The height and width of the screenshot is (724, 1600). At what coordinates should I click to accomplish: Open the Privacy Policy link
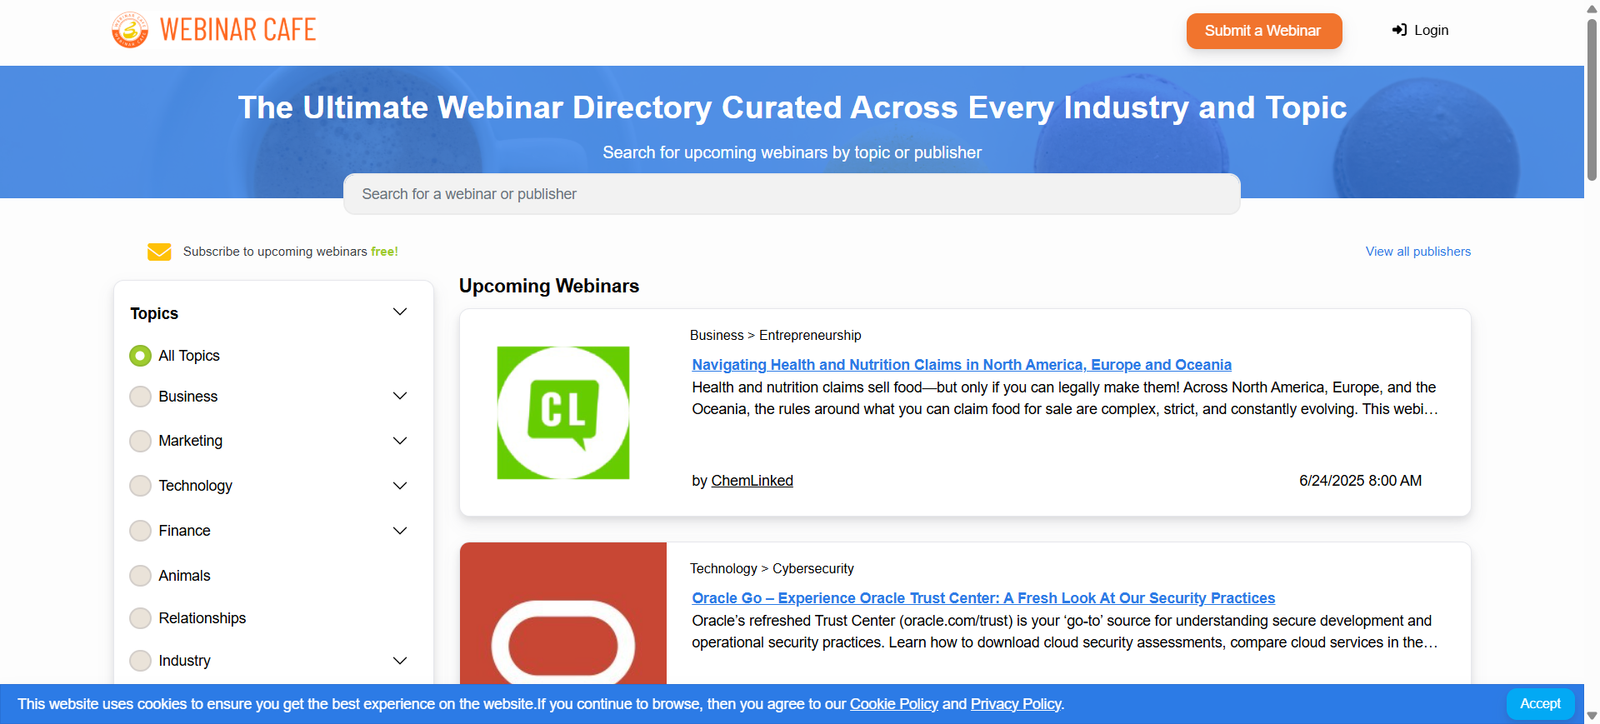(x=1016, y=704)
